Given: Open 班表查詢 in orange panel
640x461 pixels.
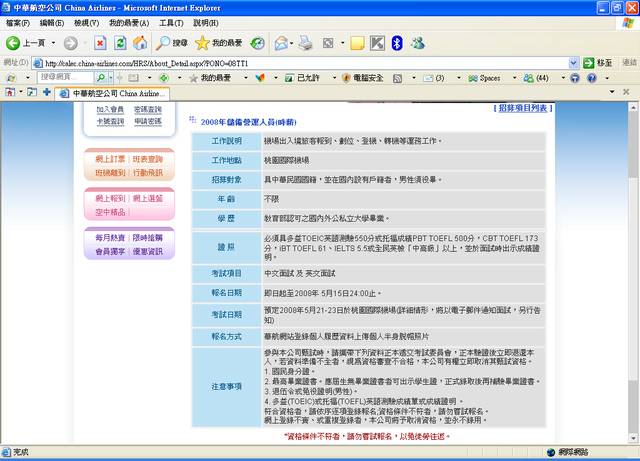Looking at the screenshot, I should (x=148, y=159).
